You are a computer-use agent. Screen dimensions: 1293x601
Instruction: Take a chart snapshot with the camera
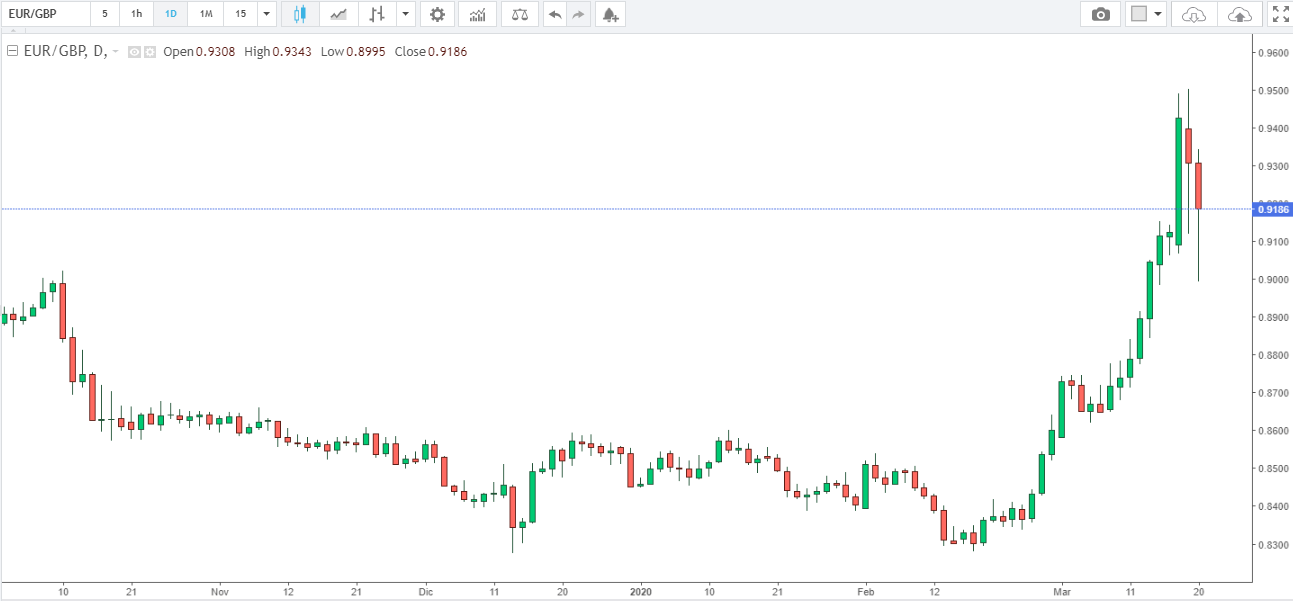tap(1101, 14)
